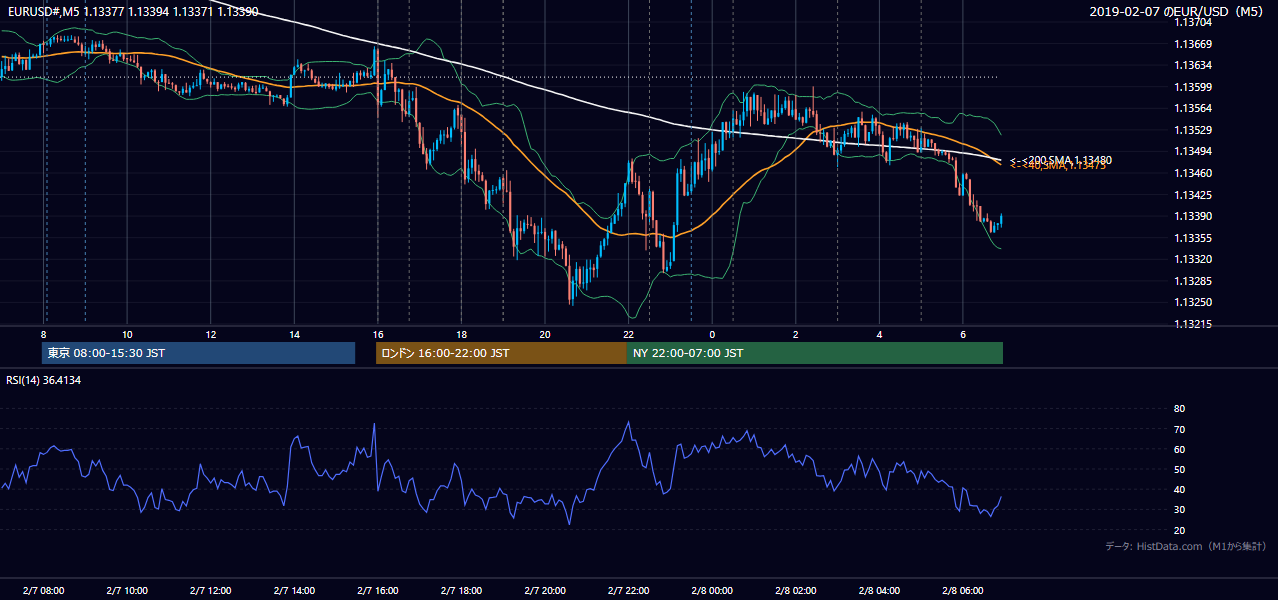
Task: Click RSI scale value 60
Action: 1180,449
